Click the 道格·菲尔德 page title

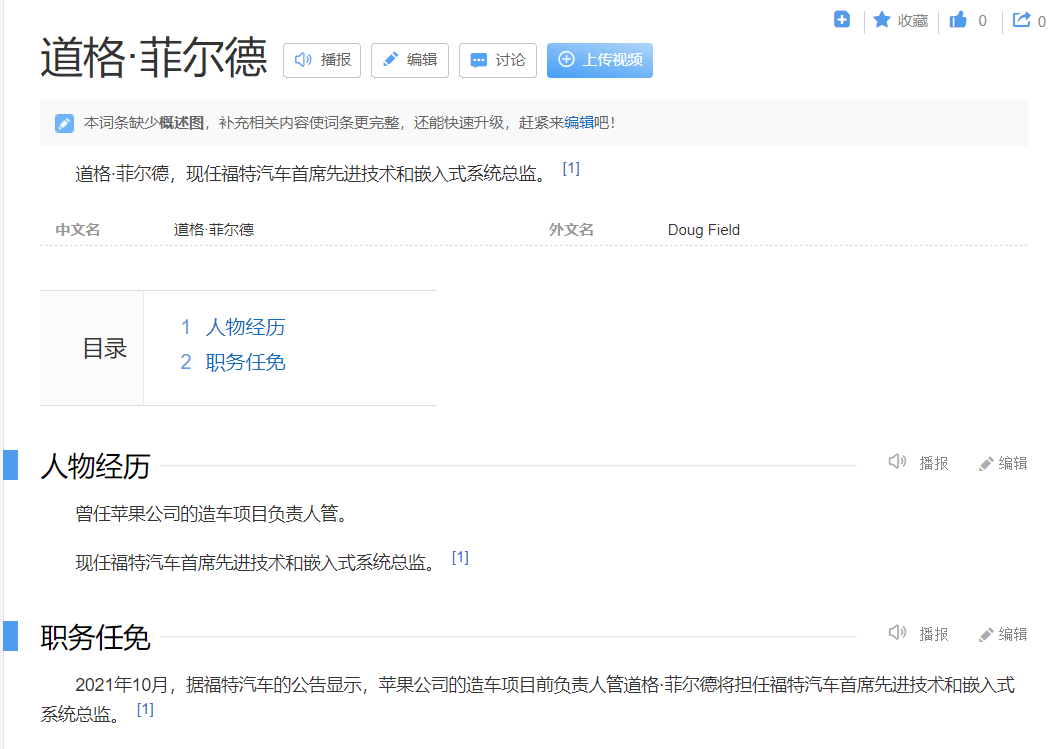[x=154, y=58]
